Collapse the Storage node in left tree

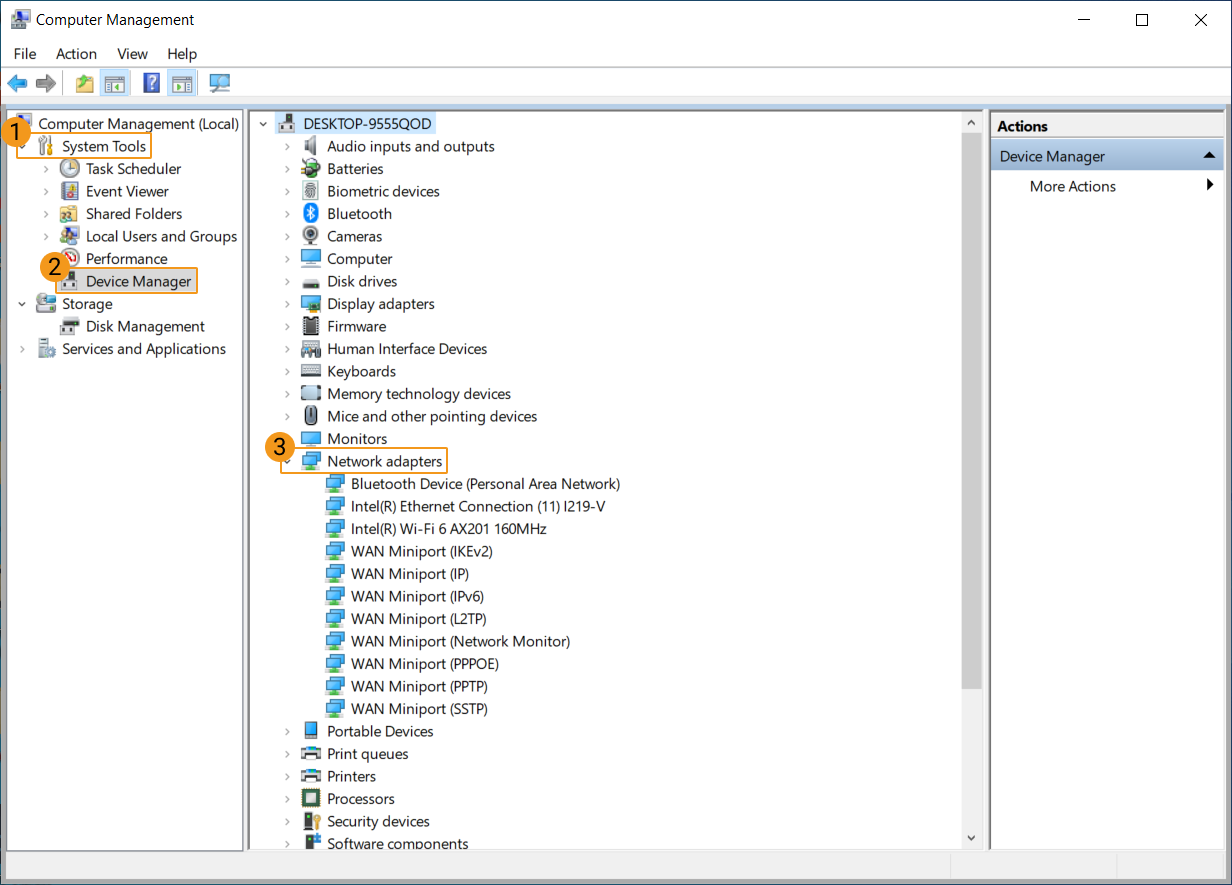coord(22,304)
